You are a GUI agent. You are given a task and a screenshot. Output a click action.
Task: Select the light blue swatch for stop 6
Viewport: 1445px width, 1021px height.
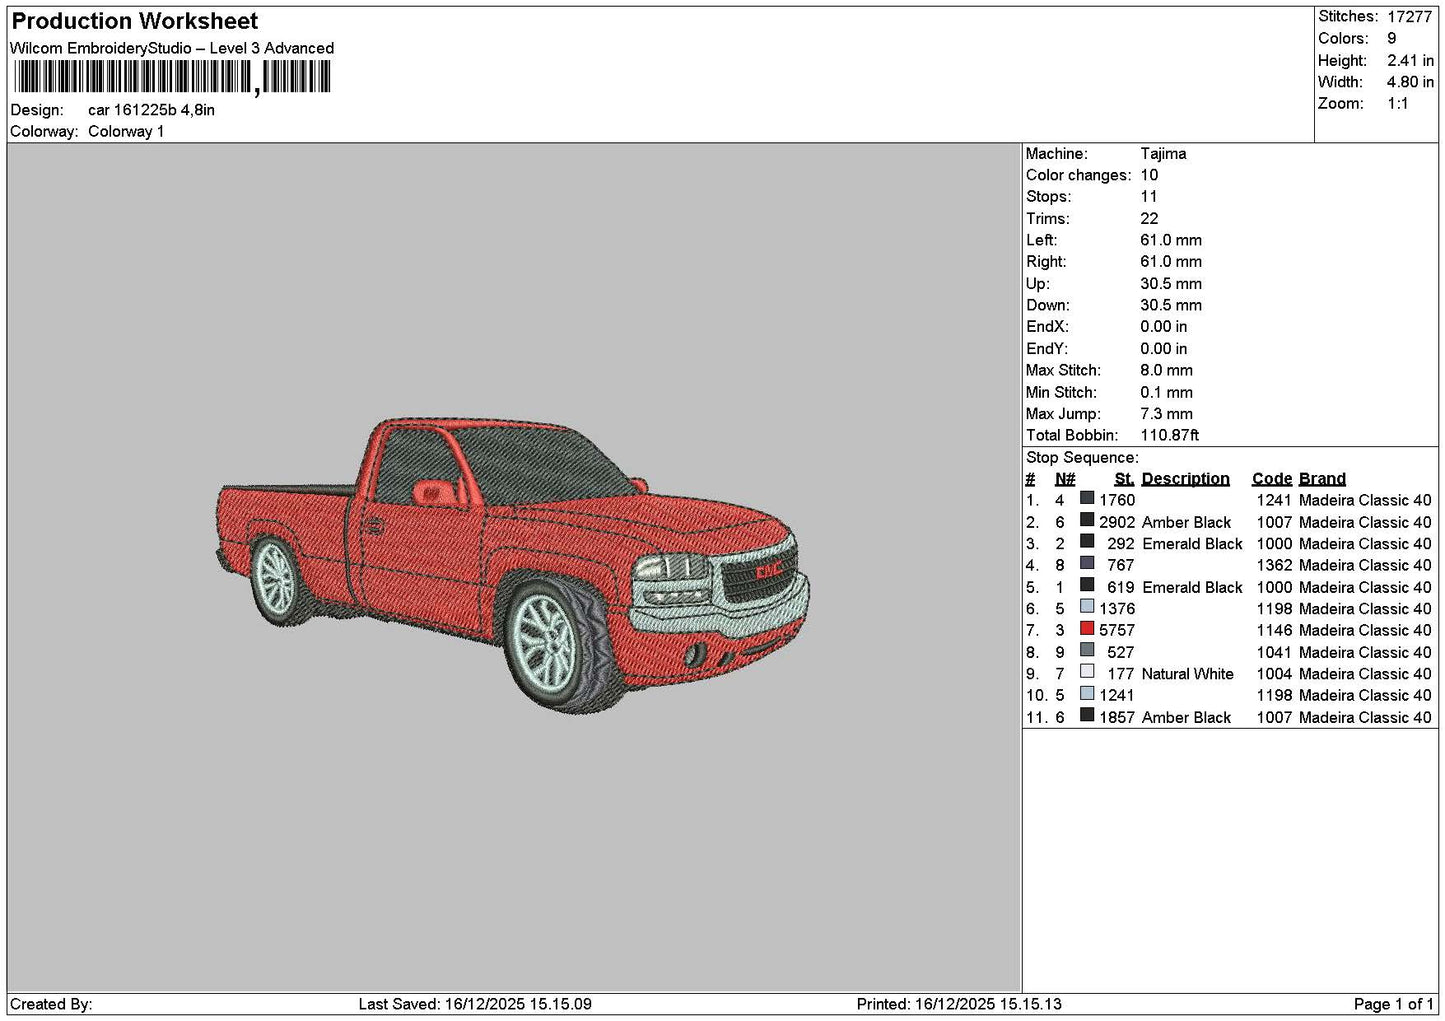pyautogui.click(x=1087, y=607)
